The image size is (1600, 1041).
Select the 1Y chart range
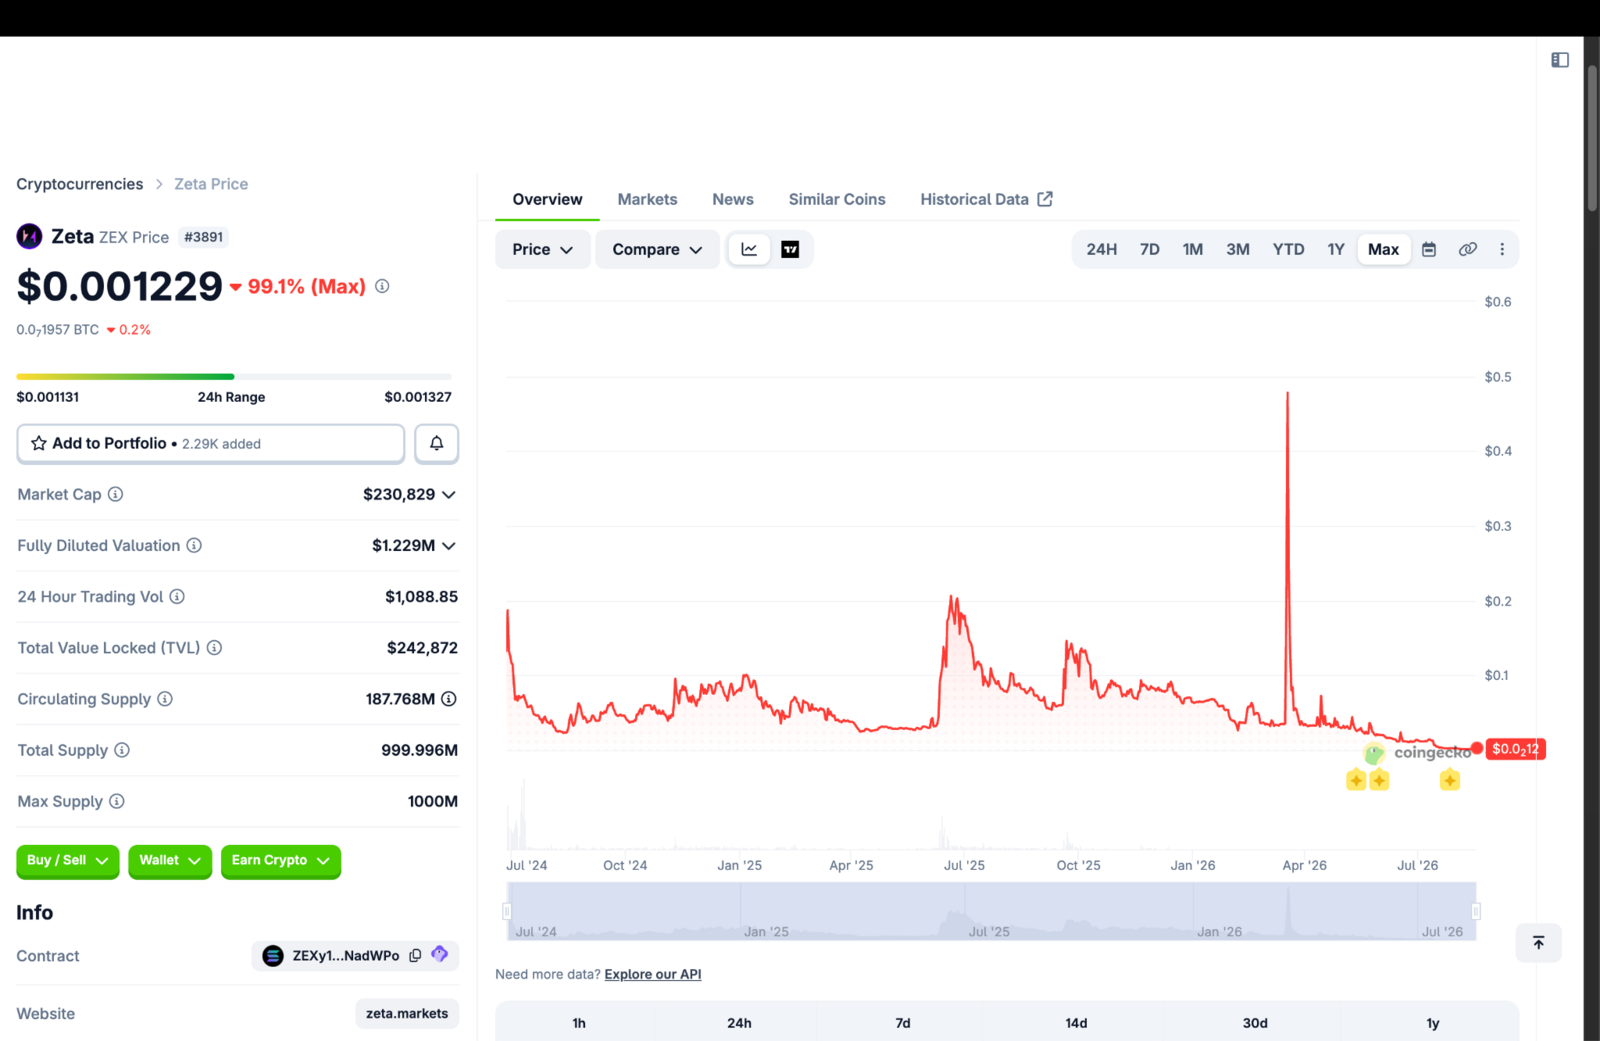tap(1336, 249)
